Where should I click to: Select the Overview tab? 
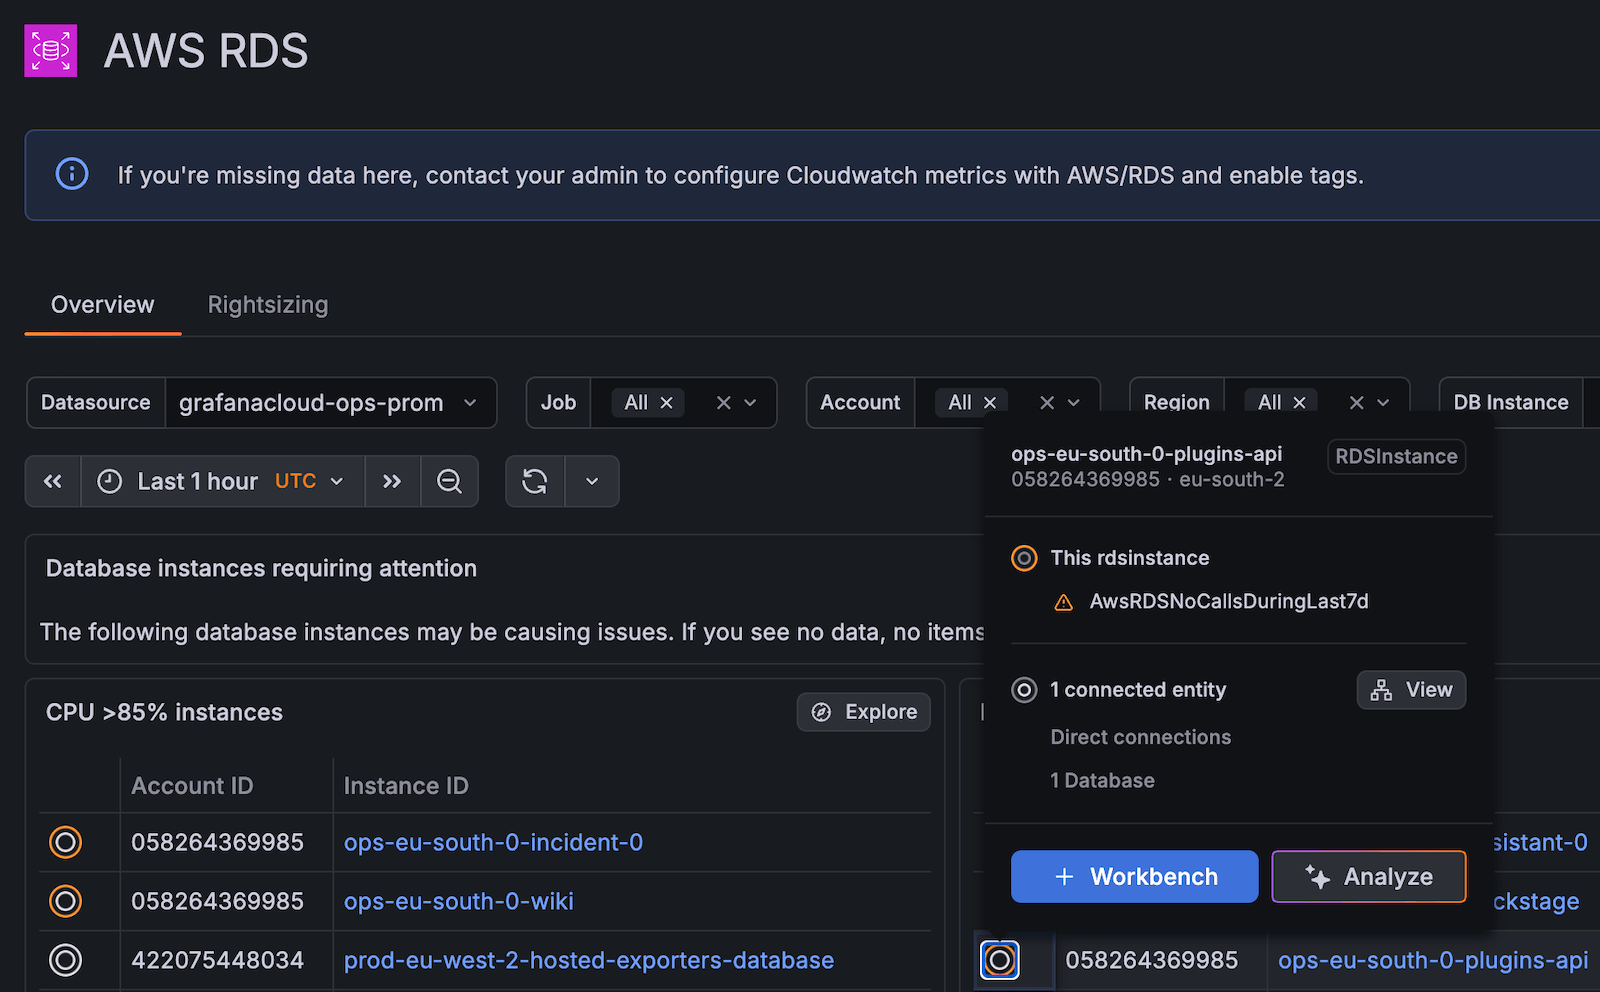click(x=102, y=304)
